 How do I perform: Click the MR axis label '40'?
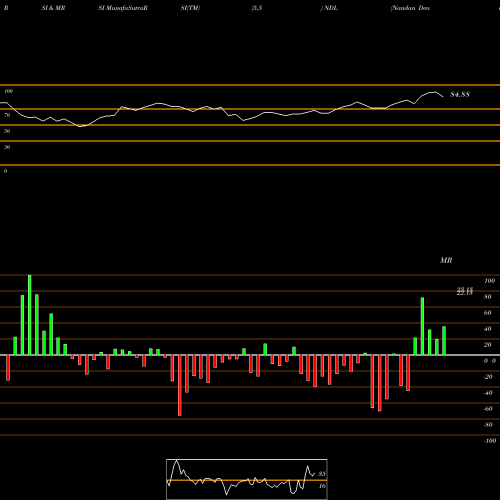pos(488,329)
